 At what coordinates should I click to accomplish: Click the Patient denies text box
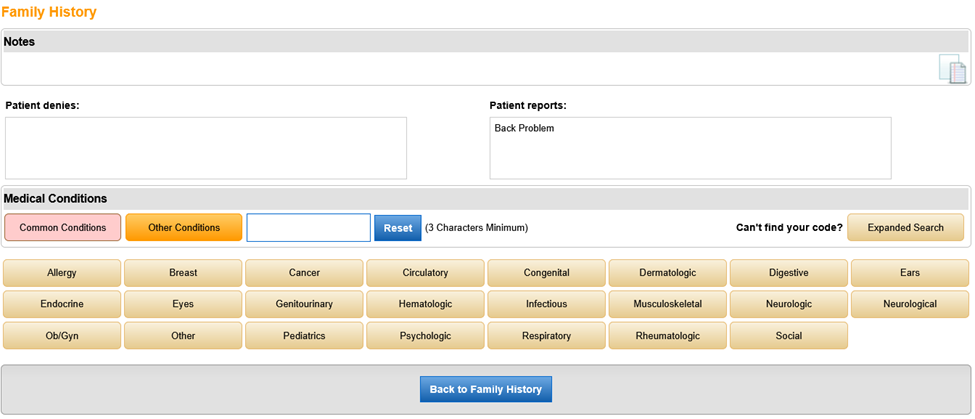206,148
